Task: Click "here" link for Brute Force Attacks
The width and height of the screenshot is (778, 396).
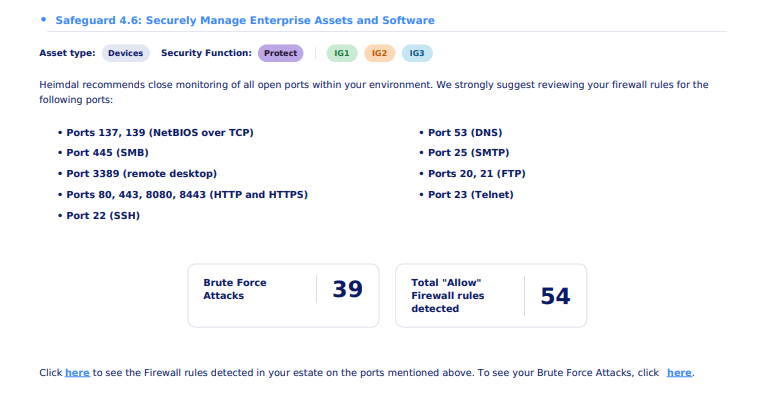Action: click(x=679, y=373)
